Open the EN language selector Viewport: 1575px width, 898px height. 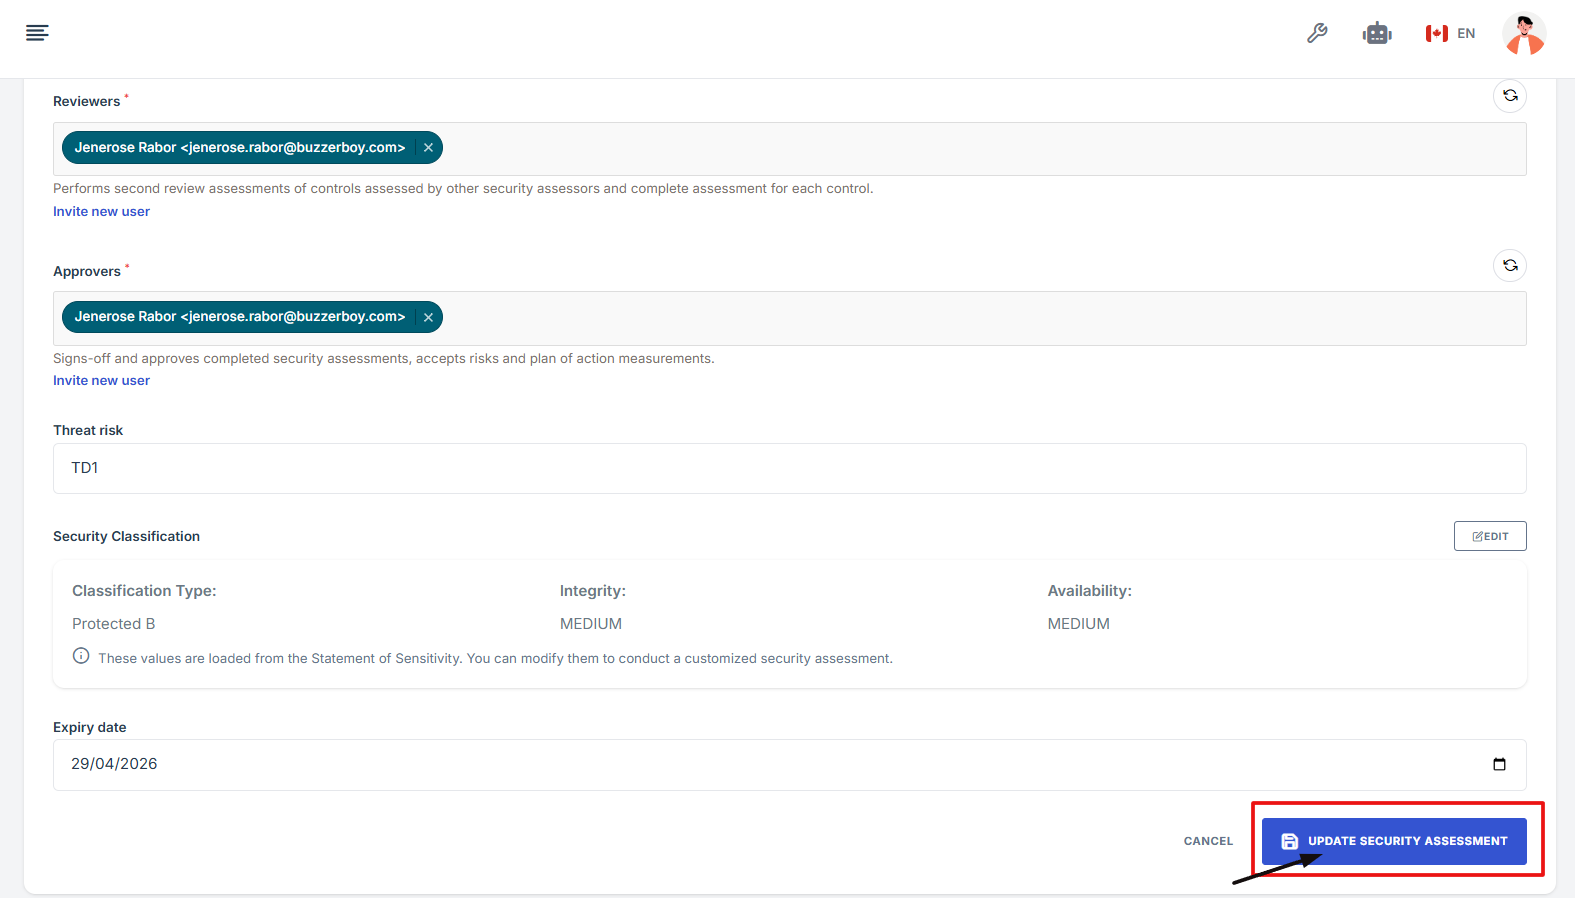(1451, 34)
